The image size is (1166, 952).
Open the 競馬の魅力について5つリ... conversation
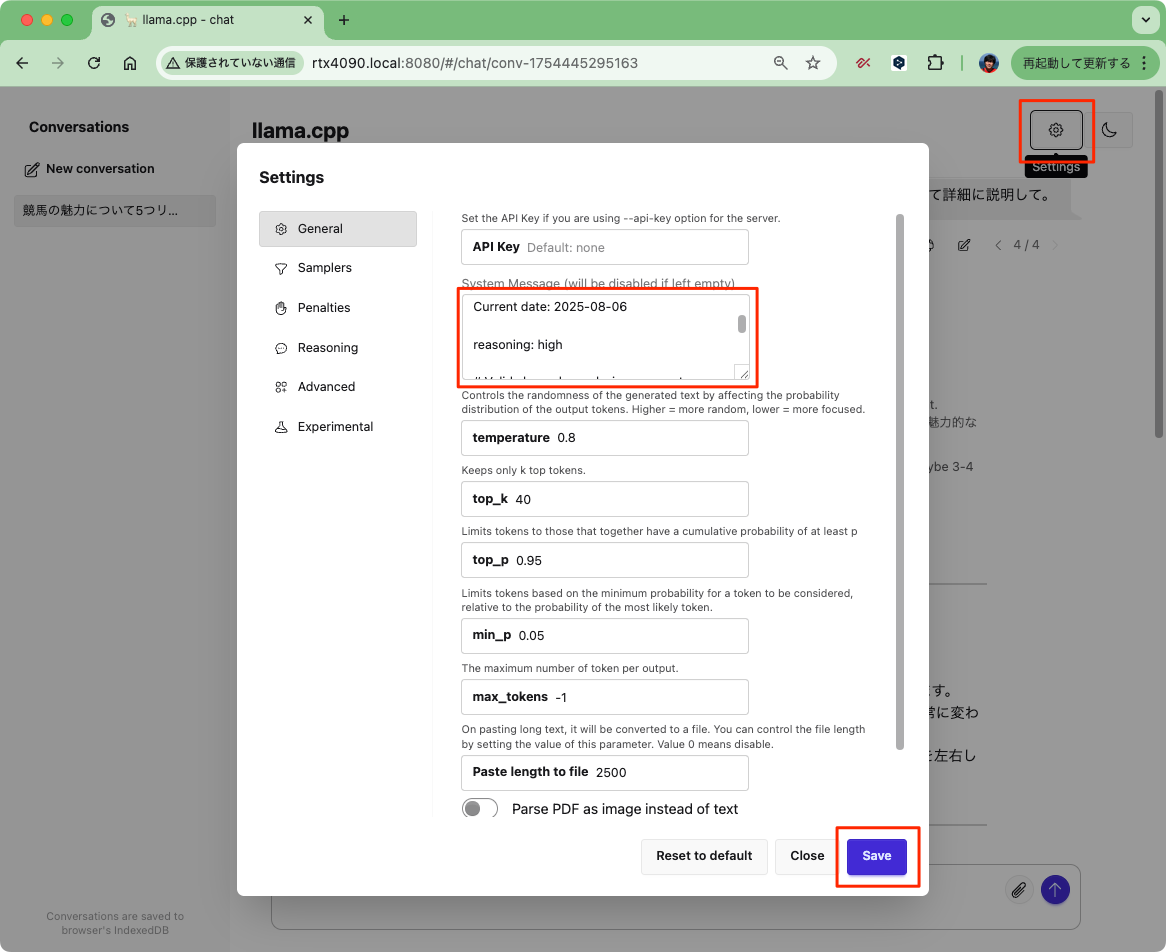coord(115,210)
